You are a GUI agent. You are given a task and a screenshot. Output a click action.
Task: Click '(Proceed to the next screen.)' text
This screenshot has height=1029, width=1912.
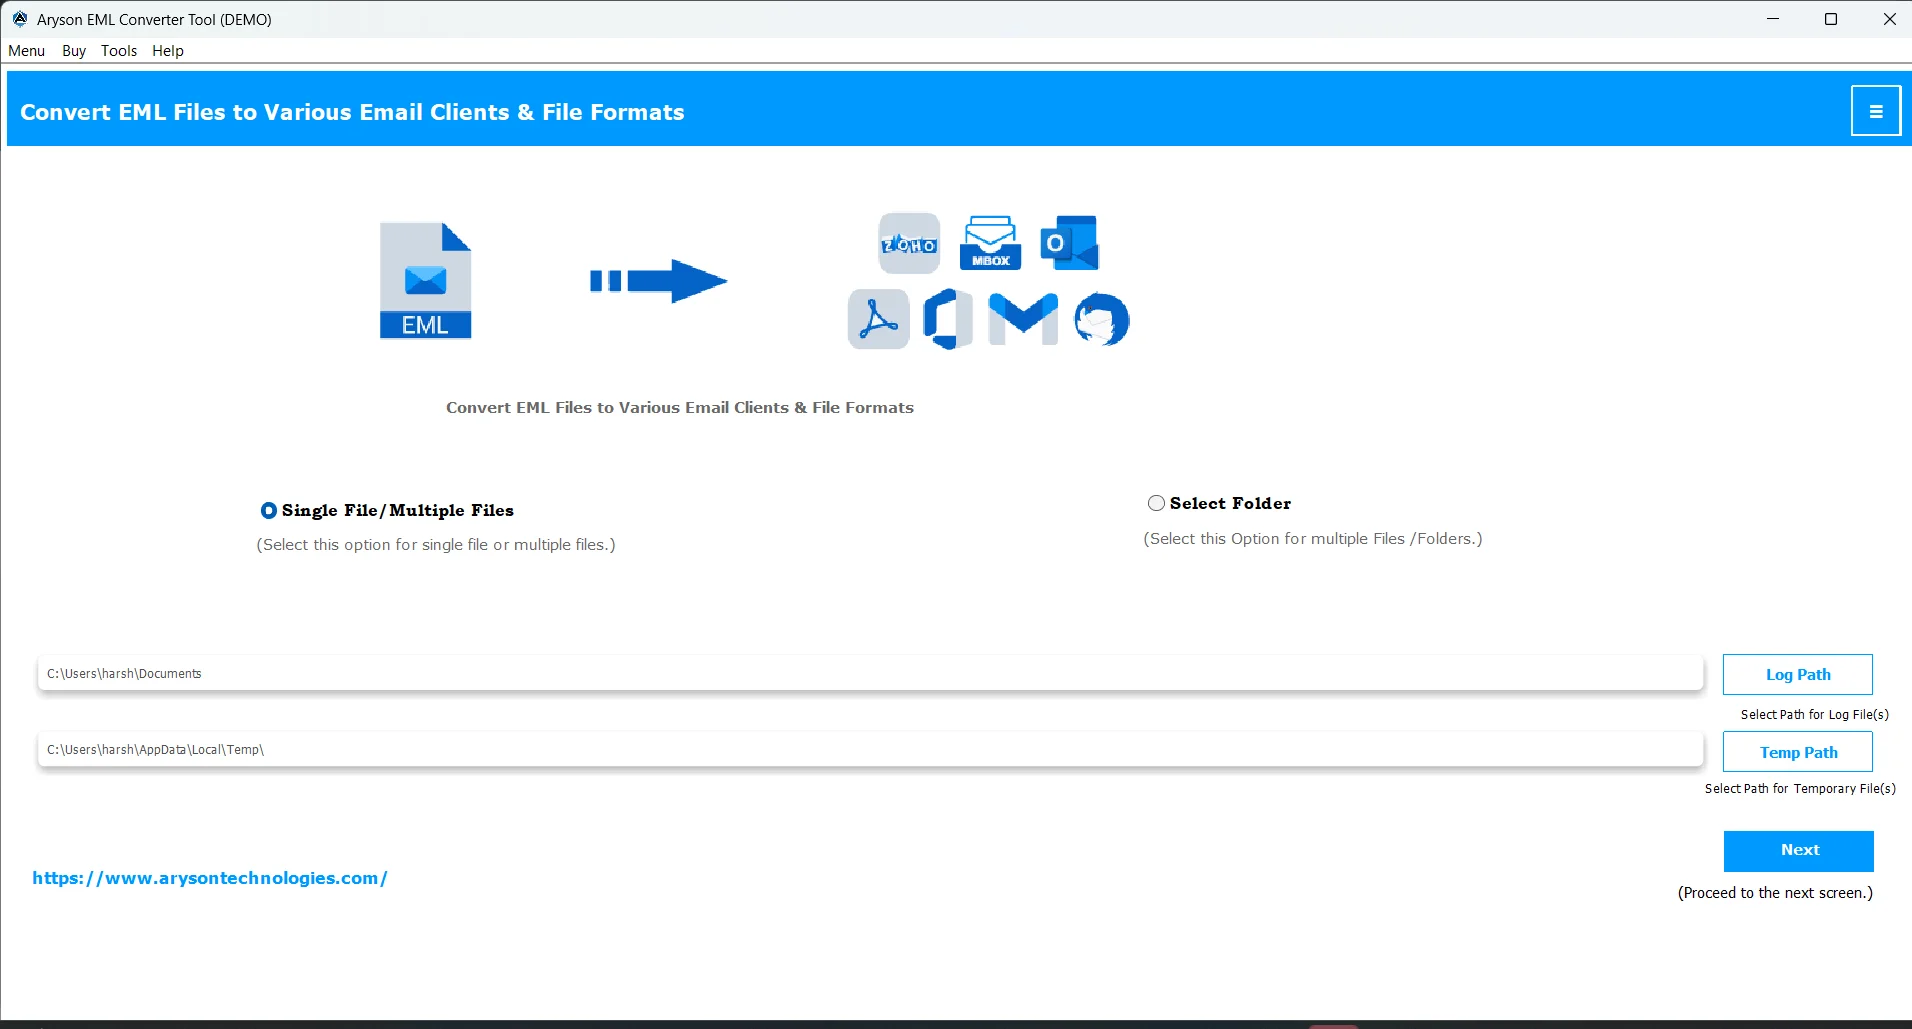pyautogui.click(x=1775, y=892)
